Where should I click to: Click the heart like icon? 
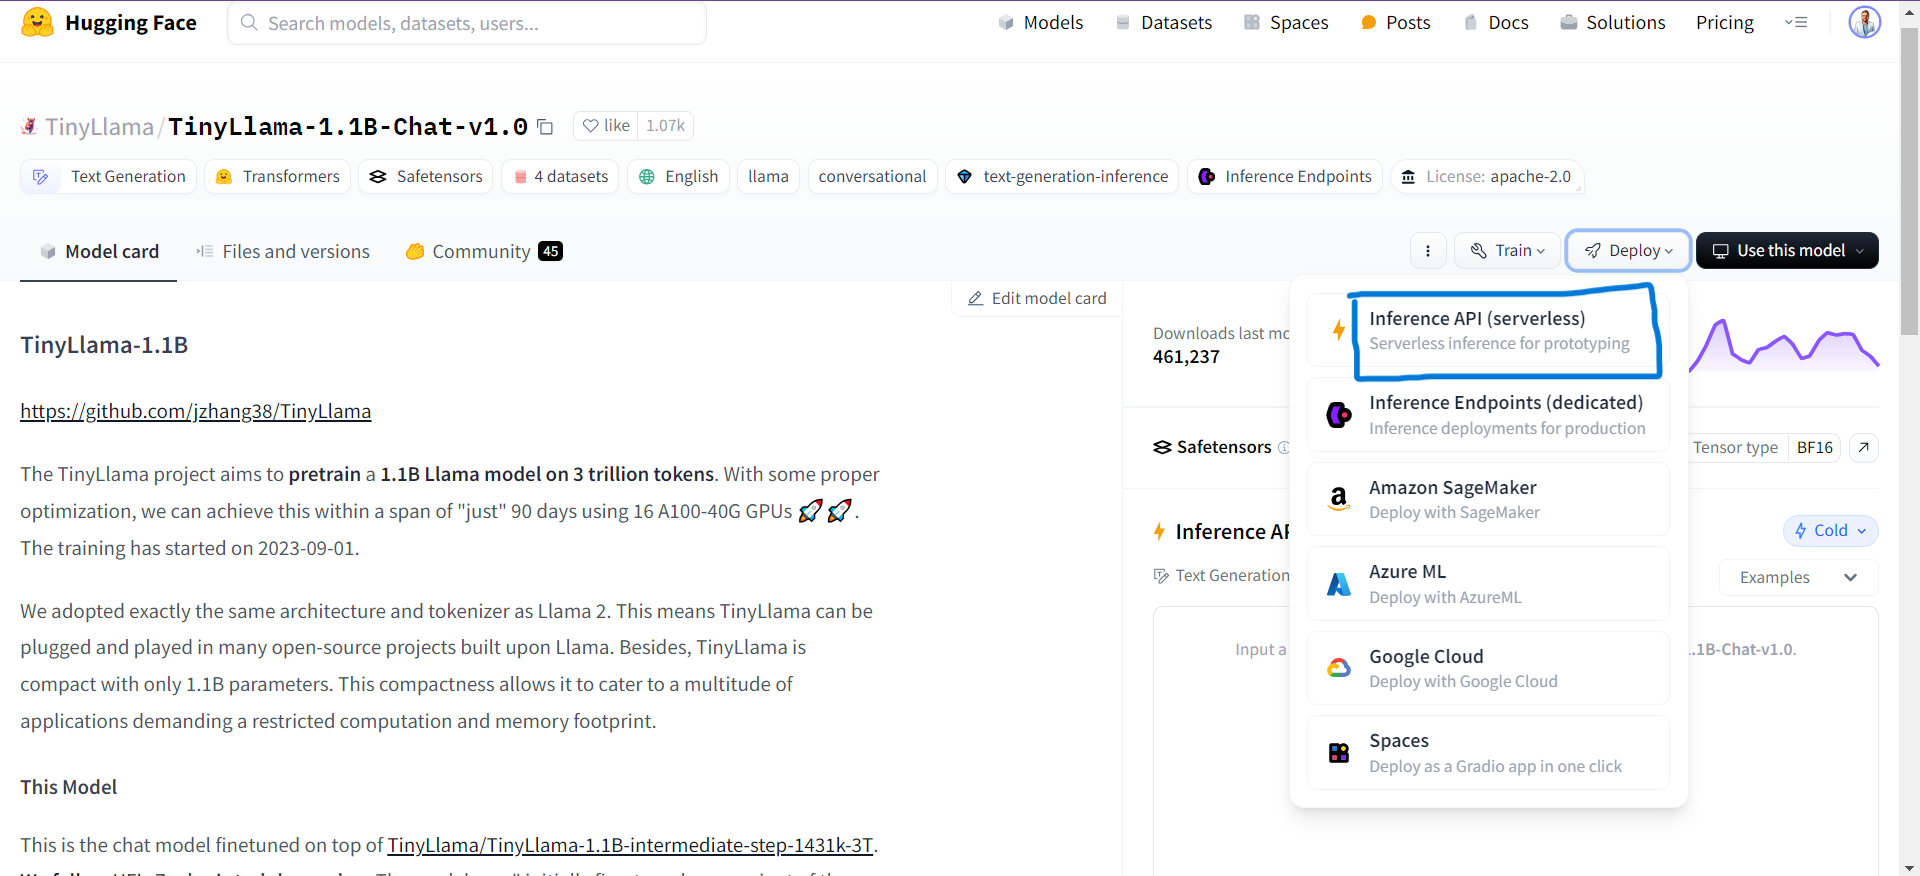pos(591,126)
